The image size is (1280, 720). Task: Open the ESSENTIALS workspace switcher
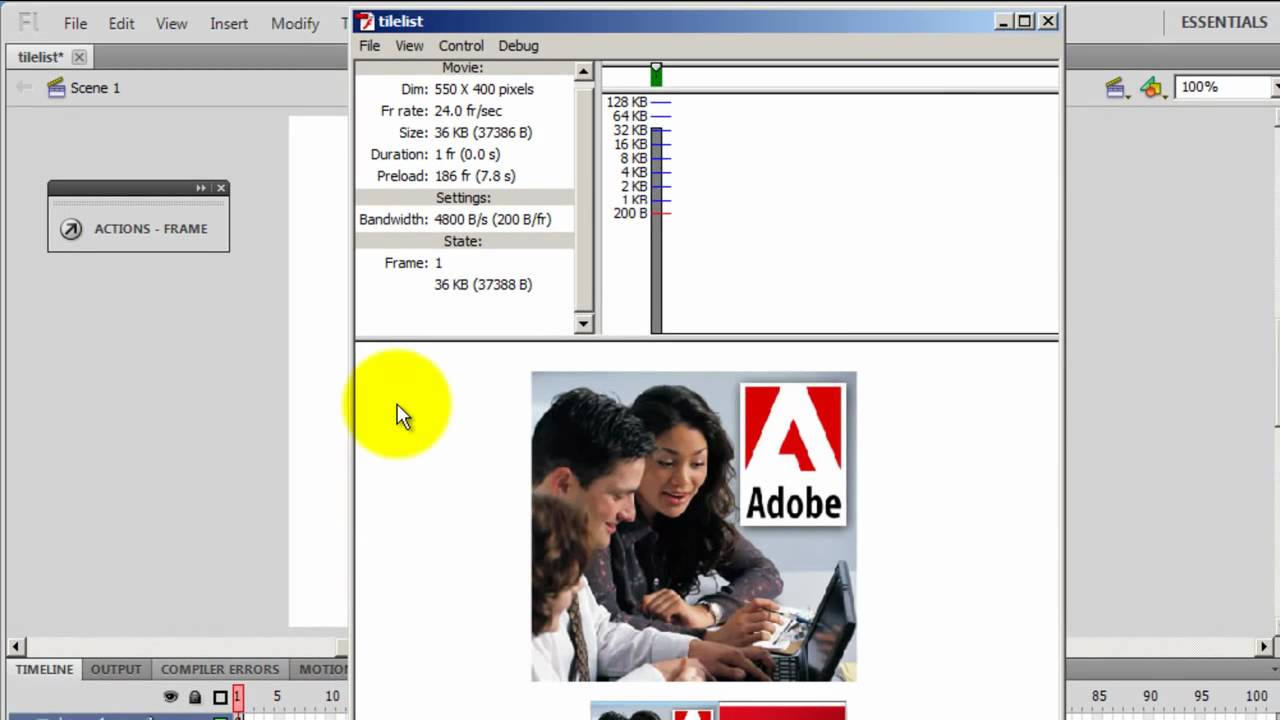[1224, 22]
